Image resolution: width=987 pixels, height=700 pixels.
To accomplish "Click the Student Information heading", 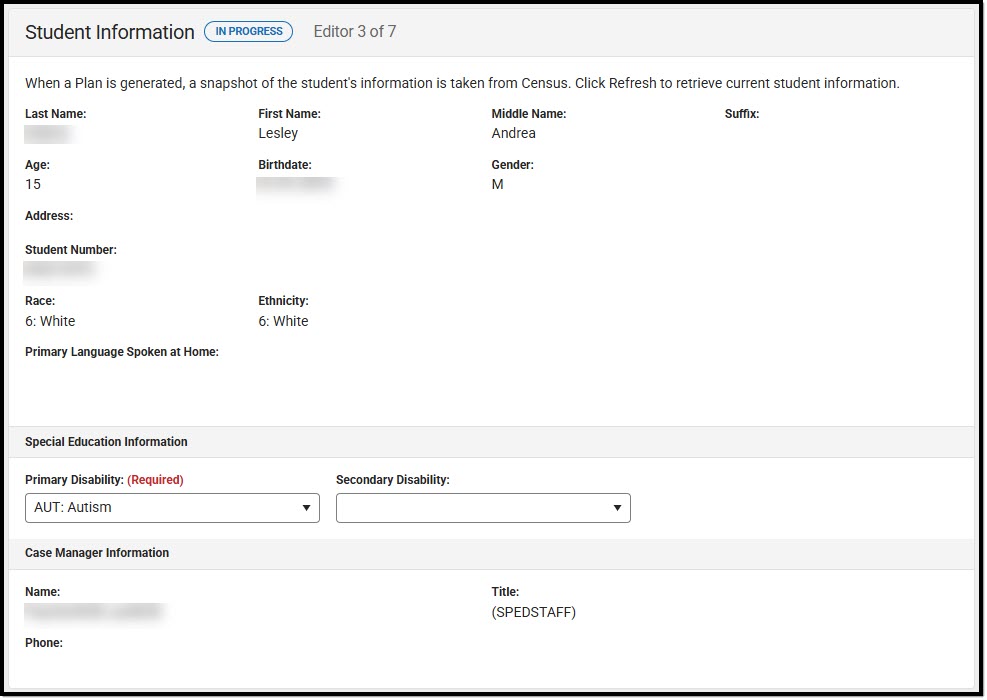I will [x=110, y=32].
